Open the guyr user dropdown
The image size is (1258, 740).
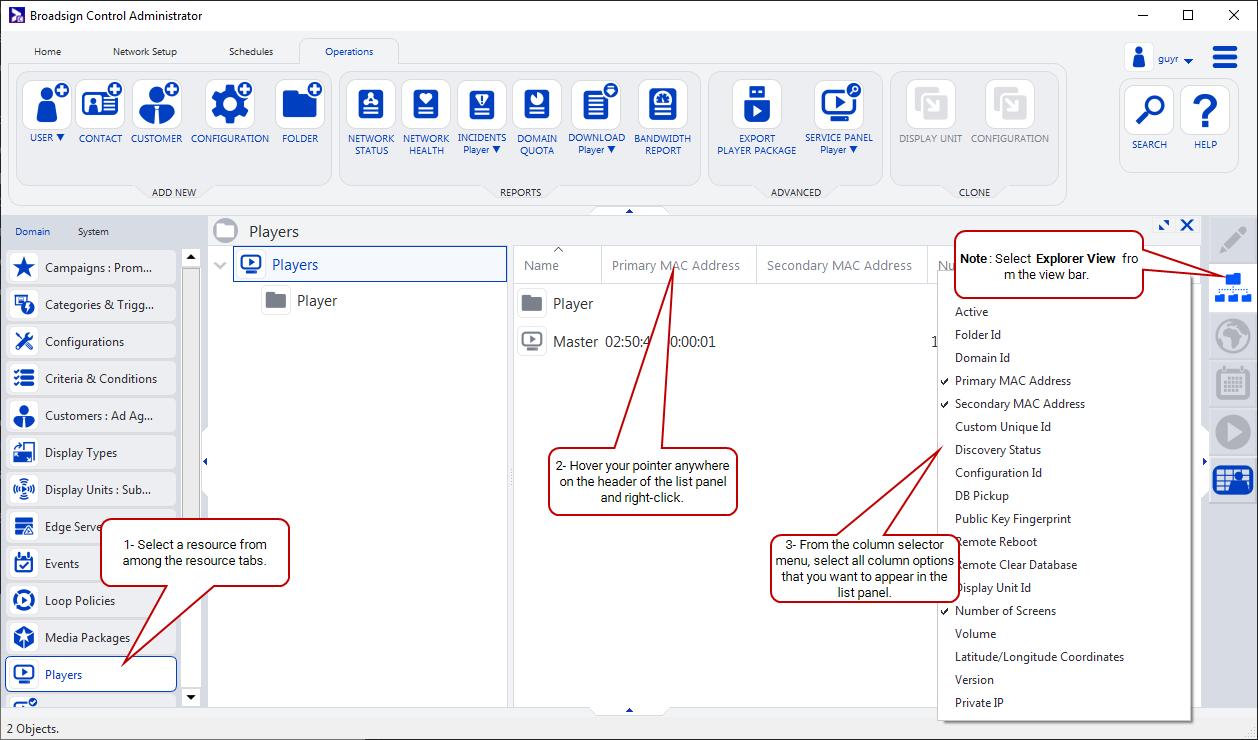click(1174, 60)
